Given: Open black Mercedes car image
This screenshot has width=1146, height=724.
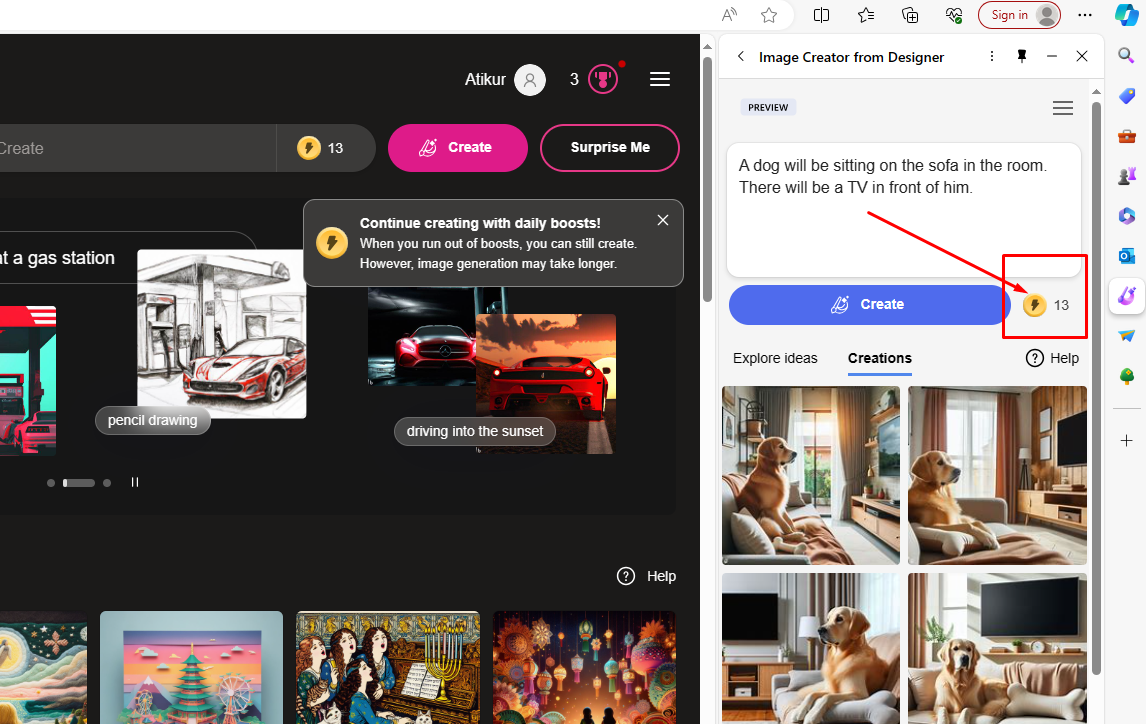Looking at the screenshot, I should tap(422, 336).
